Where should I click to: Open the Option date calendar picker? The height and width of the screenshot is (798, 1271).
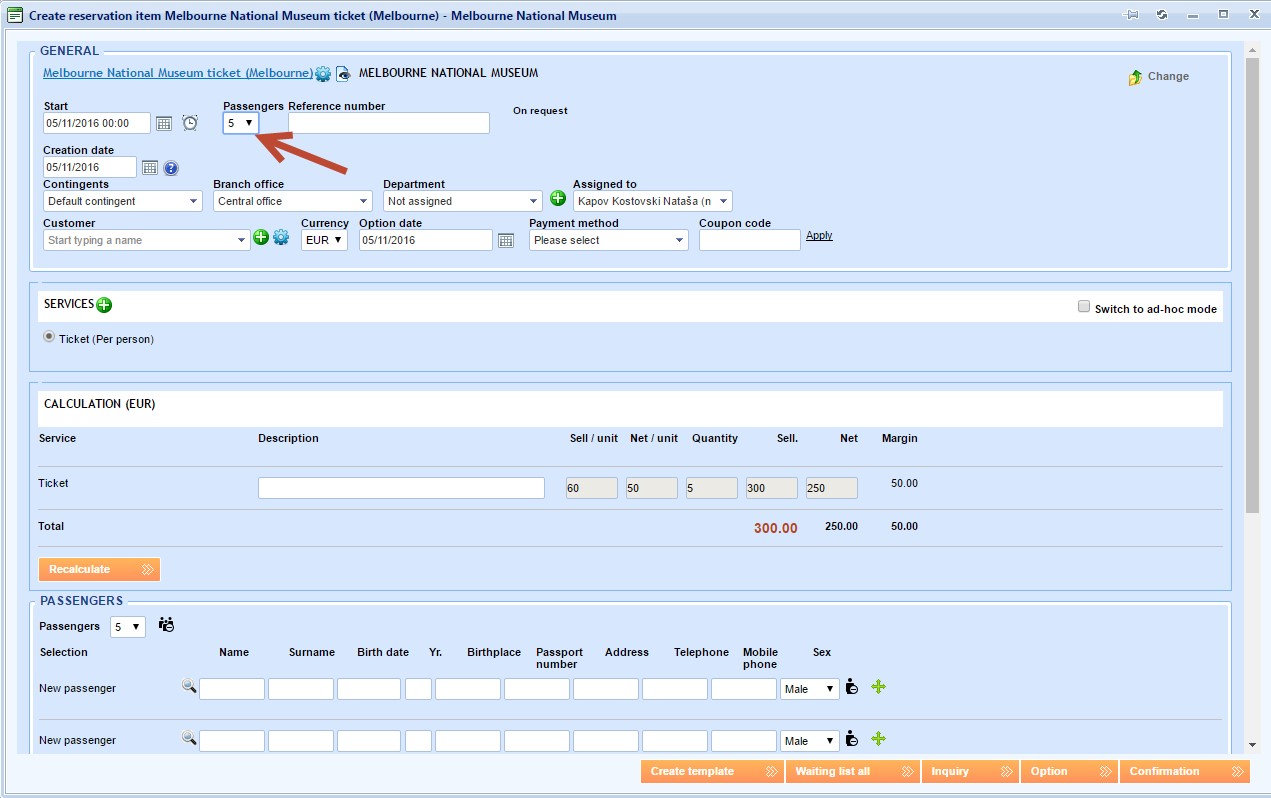click(506, 240)
